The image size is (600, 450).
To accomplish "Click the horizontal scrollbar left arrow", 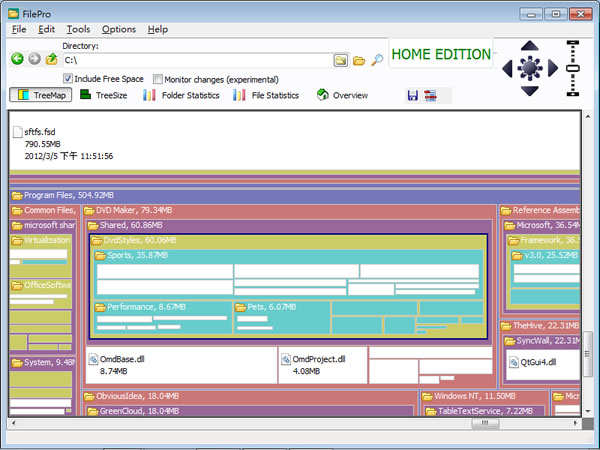I will pyautogui.click(x=14, y=423).
